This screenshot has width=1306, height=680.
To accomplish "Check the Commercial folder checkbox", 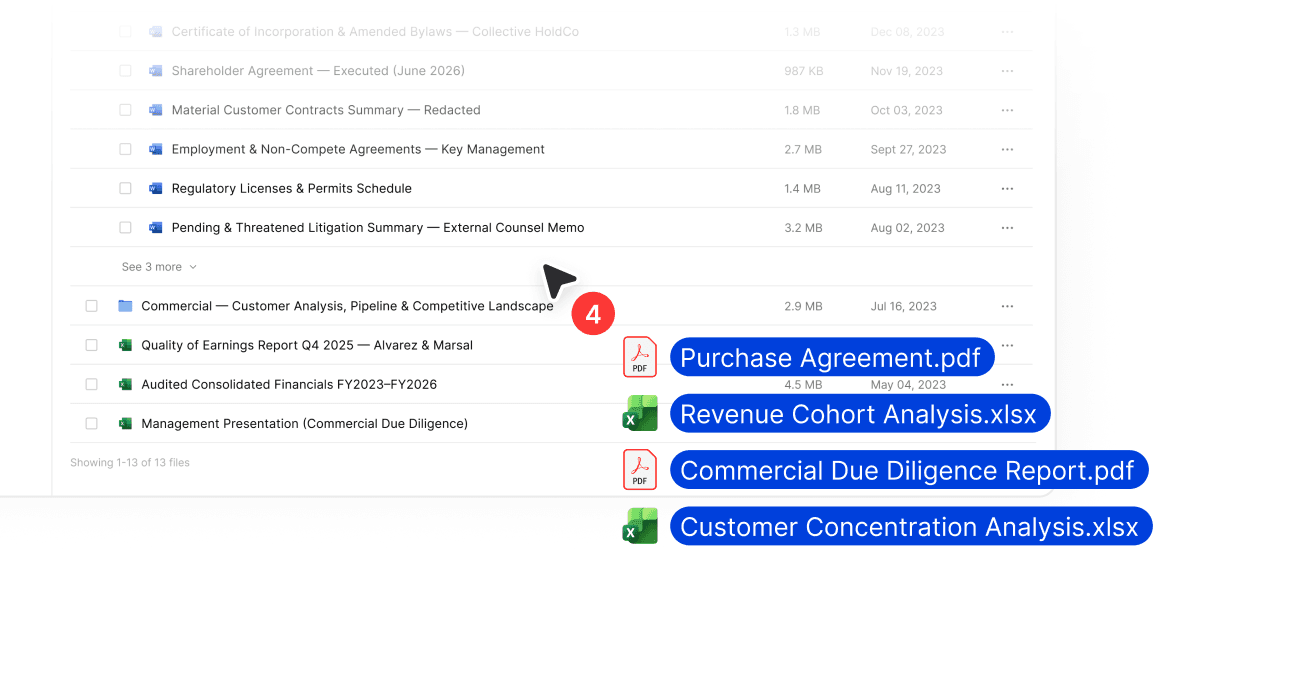I will 91,306.
